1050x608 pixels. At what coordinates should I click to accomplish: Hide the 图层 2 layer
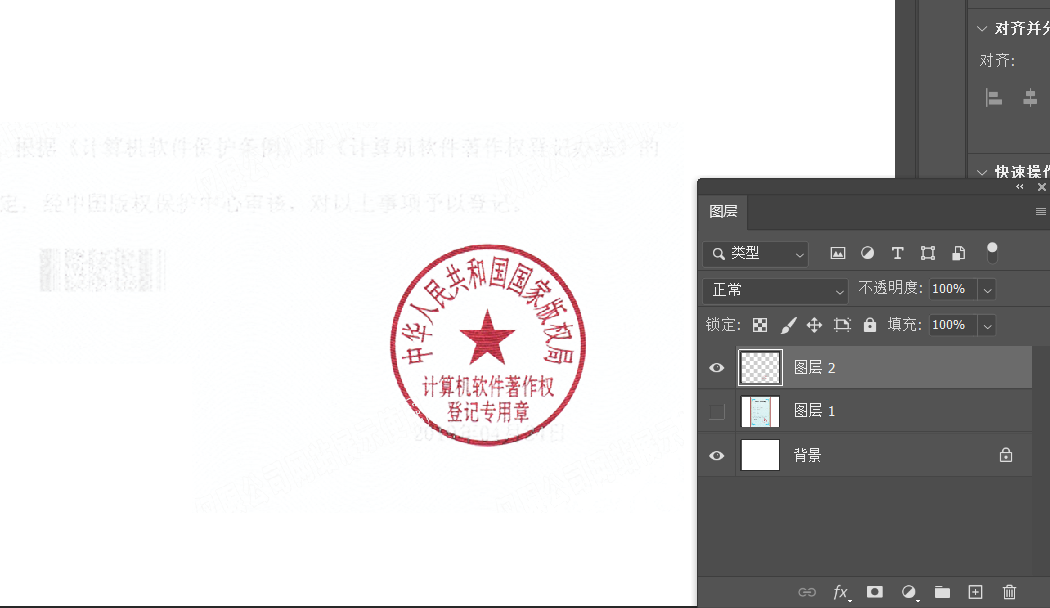coord(717,368)
